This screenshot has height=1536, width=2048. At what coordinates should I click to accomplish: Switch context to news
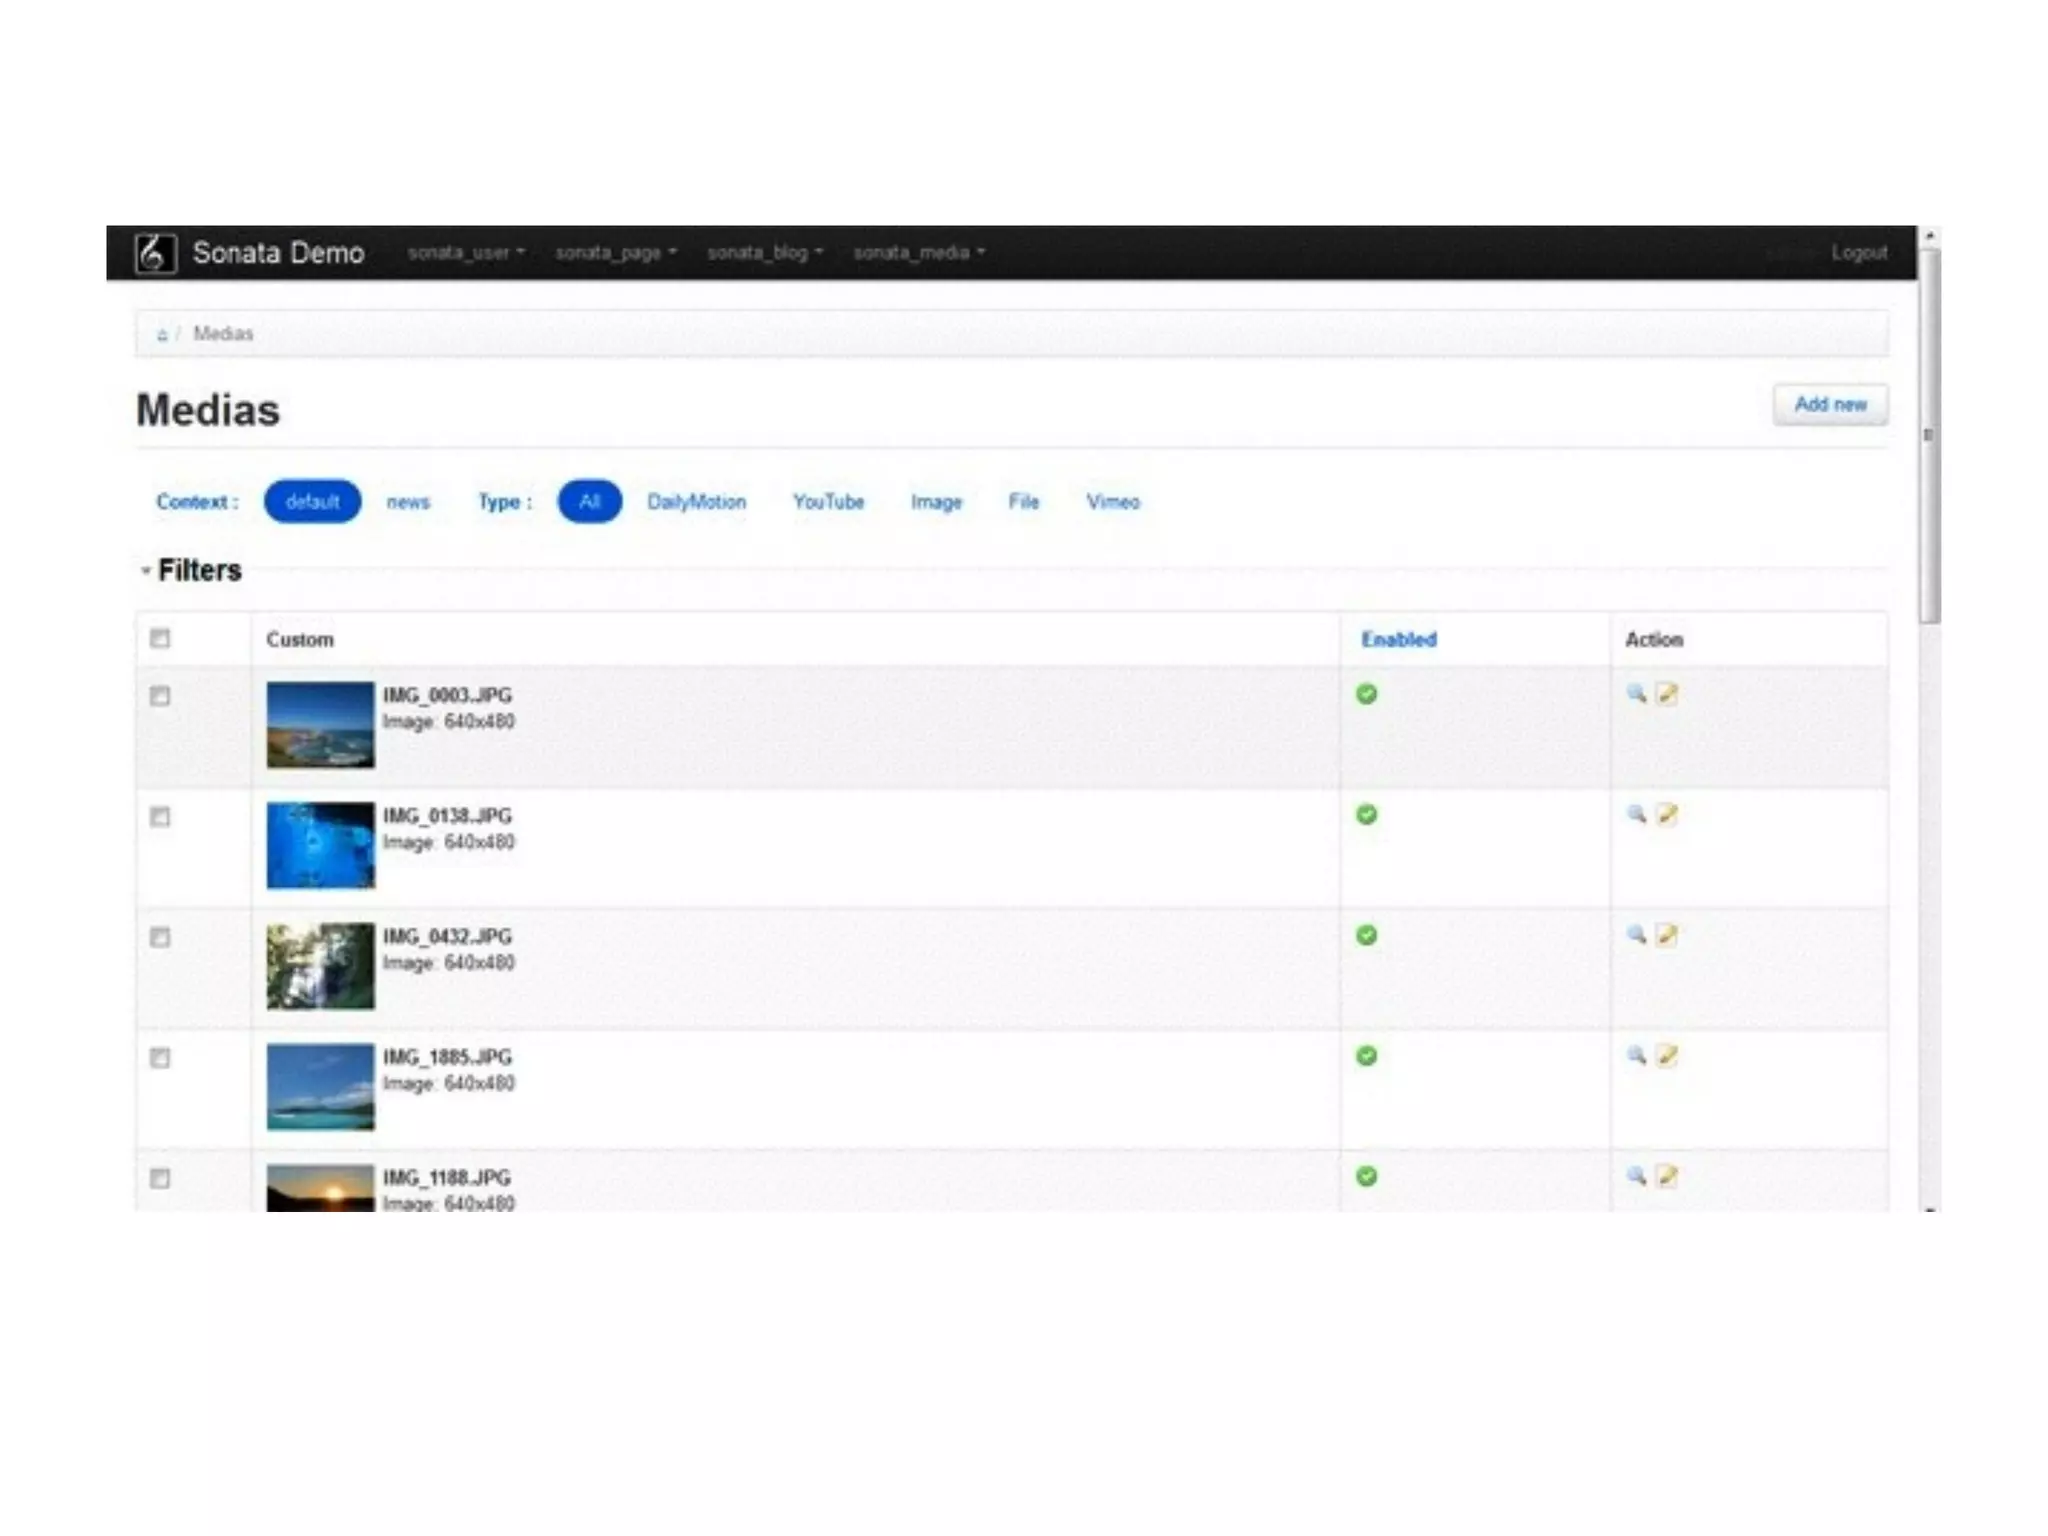point(408,502)
